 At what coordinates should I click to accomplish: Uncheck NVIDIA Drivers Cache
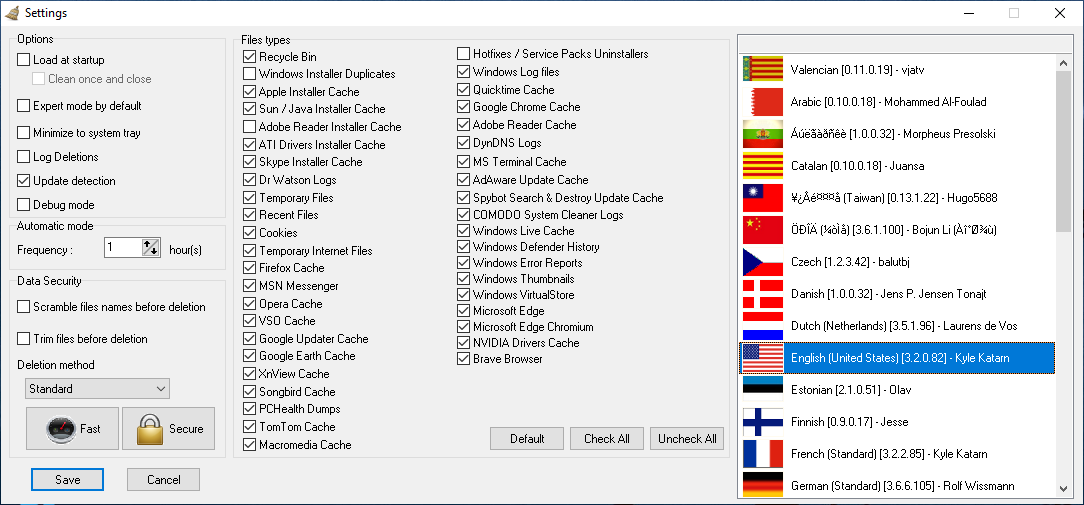[463, 342]
